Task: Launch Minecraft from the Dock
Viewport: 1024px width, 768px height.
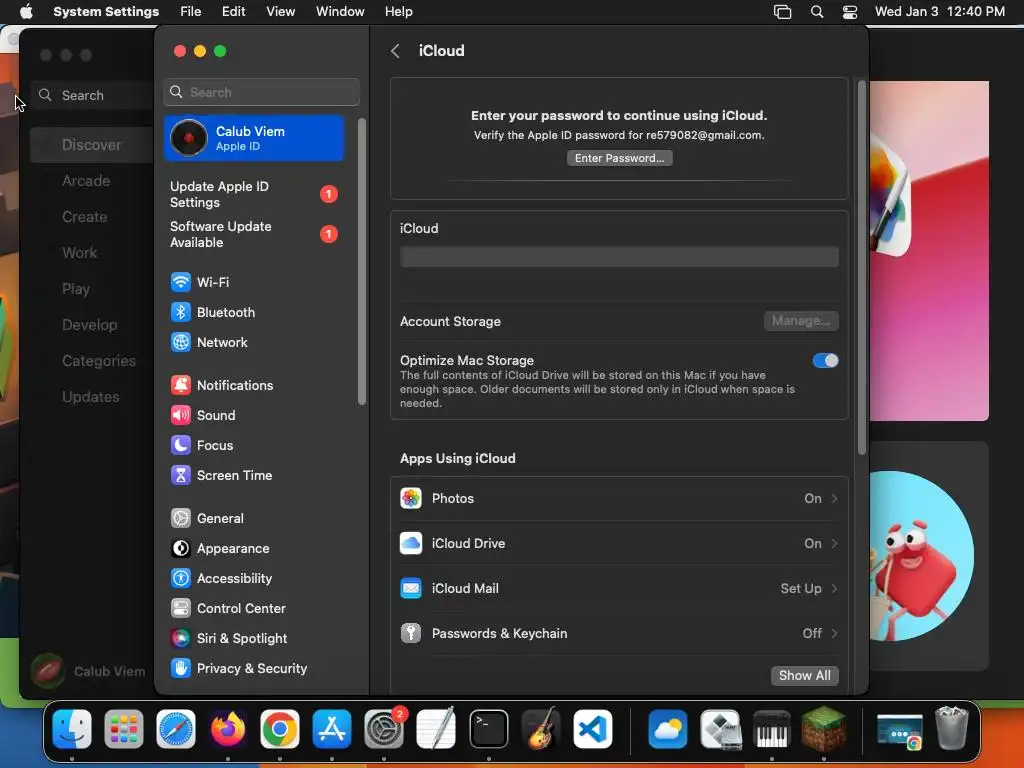Action: tap(824, 729)
